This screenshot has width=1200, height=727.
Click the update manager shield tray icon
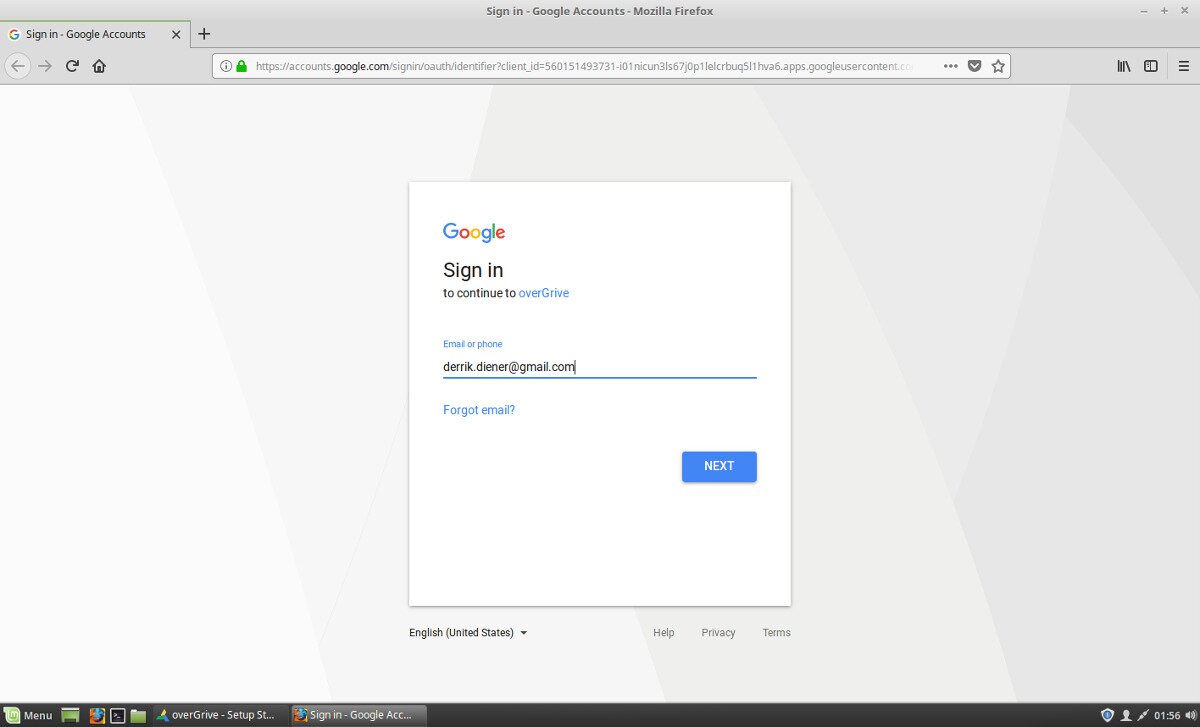1107,715
